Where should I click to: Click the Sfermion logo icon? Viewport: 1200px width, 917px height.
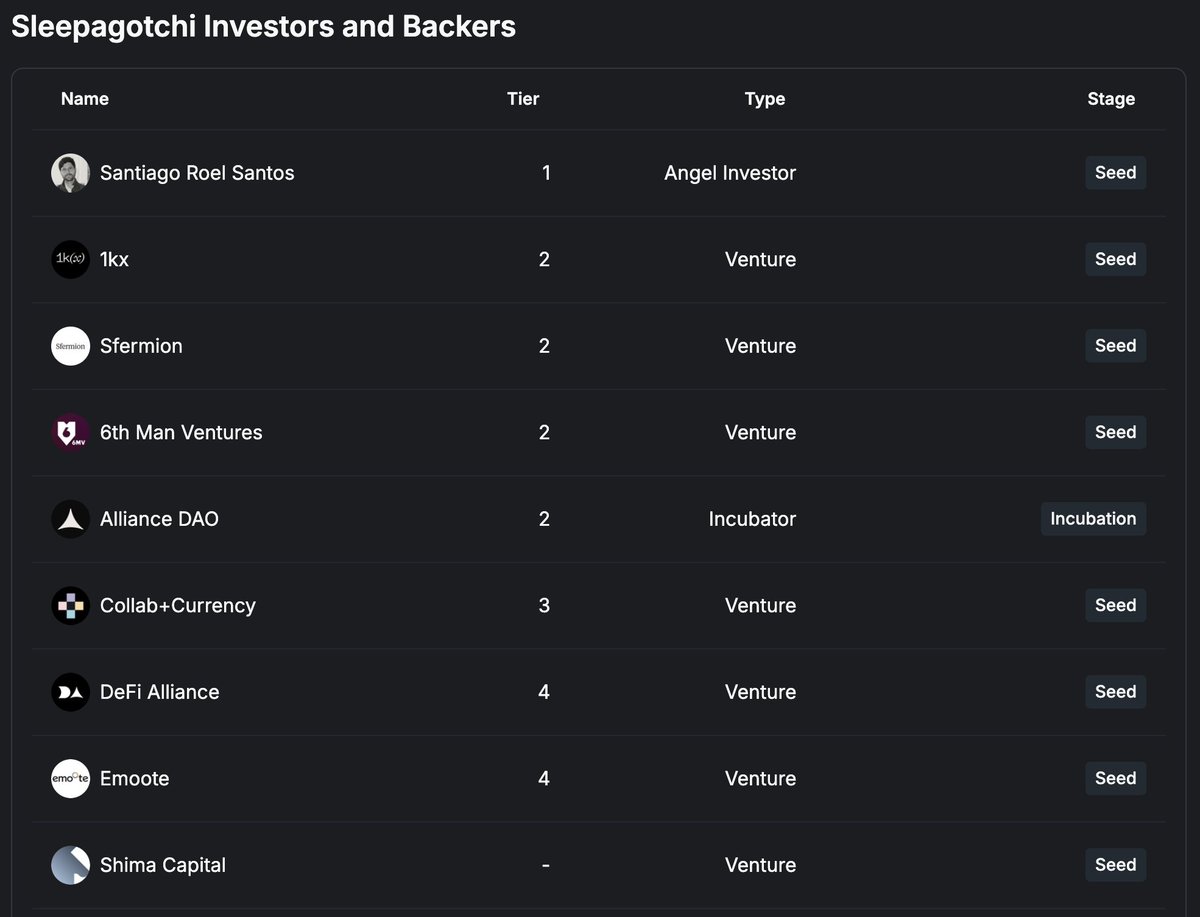(x=70, y=346)
